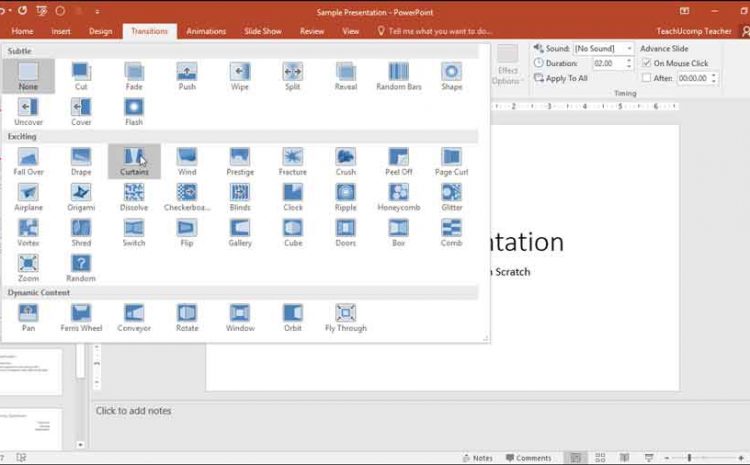This screenshot has height=465, width=750.
Task: Choose the Fall Over transition
Action: pyautogui.click(x=28, y=161)
